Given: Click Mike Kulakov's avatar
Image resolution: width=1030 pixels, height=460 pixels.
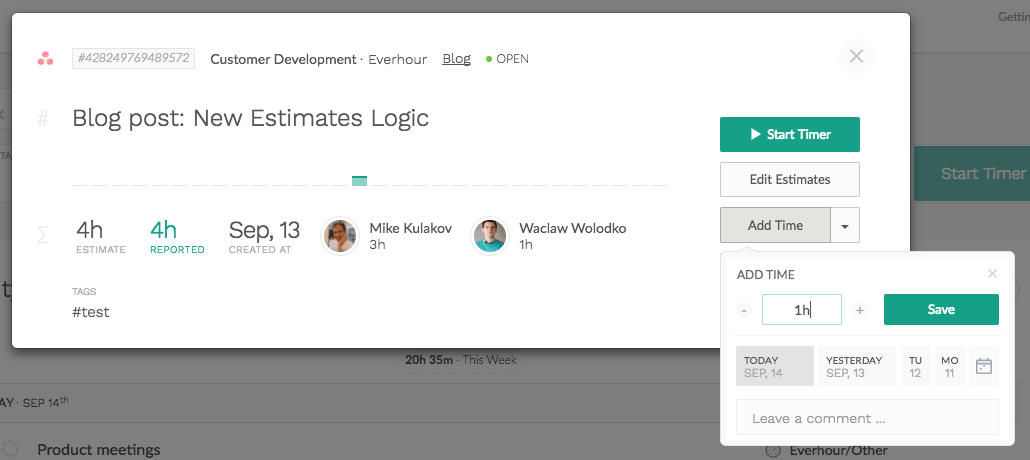Looking at the screenshot, I should (340, 236).
